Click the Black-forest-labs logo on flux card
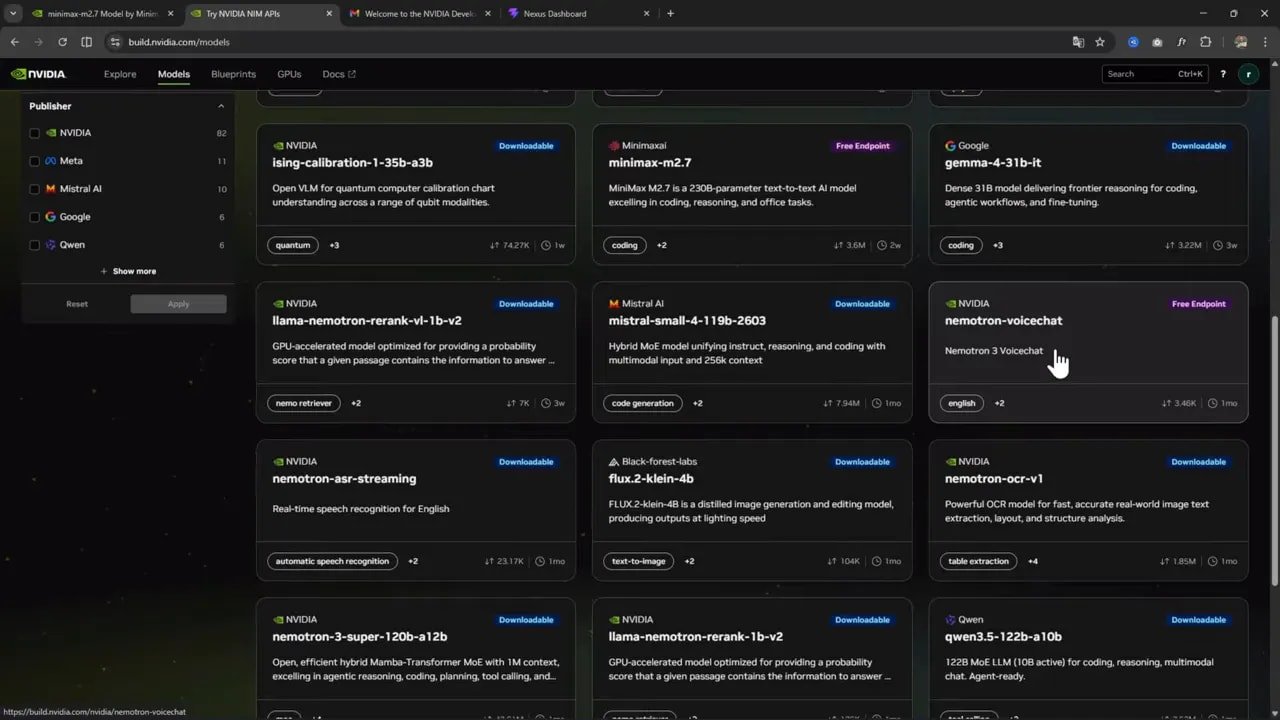The image size is (1280, 720). [614, 462]
